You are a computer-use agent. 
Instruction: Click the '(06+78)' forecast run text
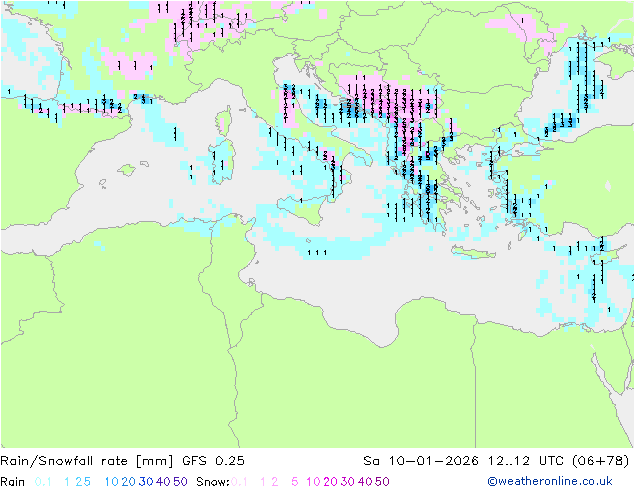click(601, 460)
